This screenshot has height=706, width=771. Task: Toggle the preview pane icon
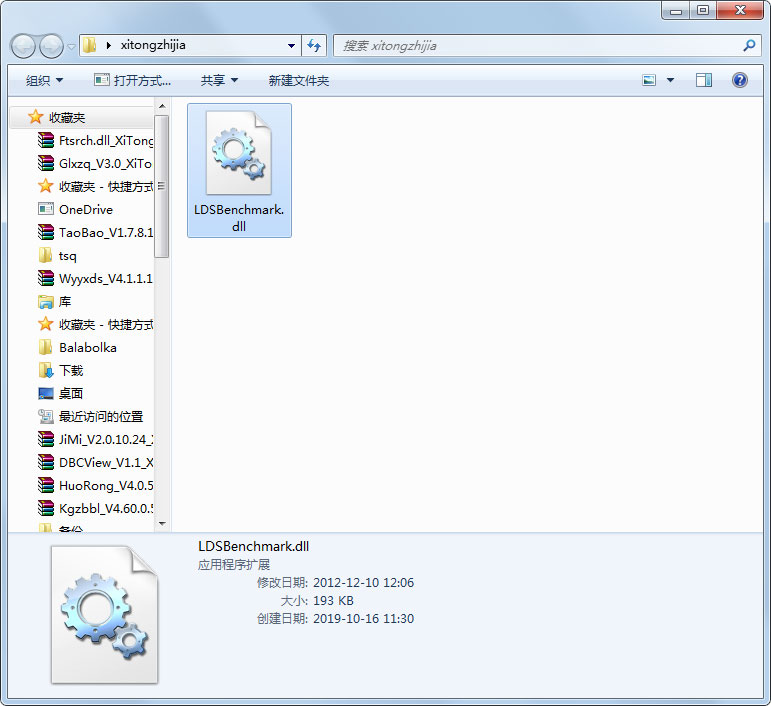click(704, 80)
